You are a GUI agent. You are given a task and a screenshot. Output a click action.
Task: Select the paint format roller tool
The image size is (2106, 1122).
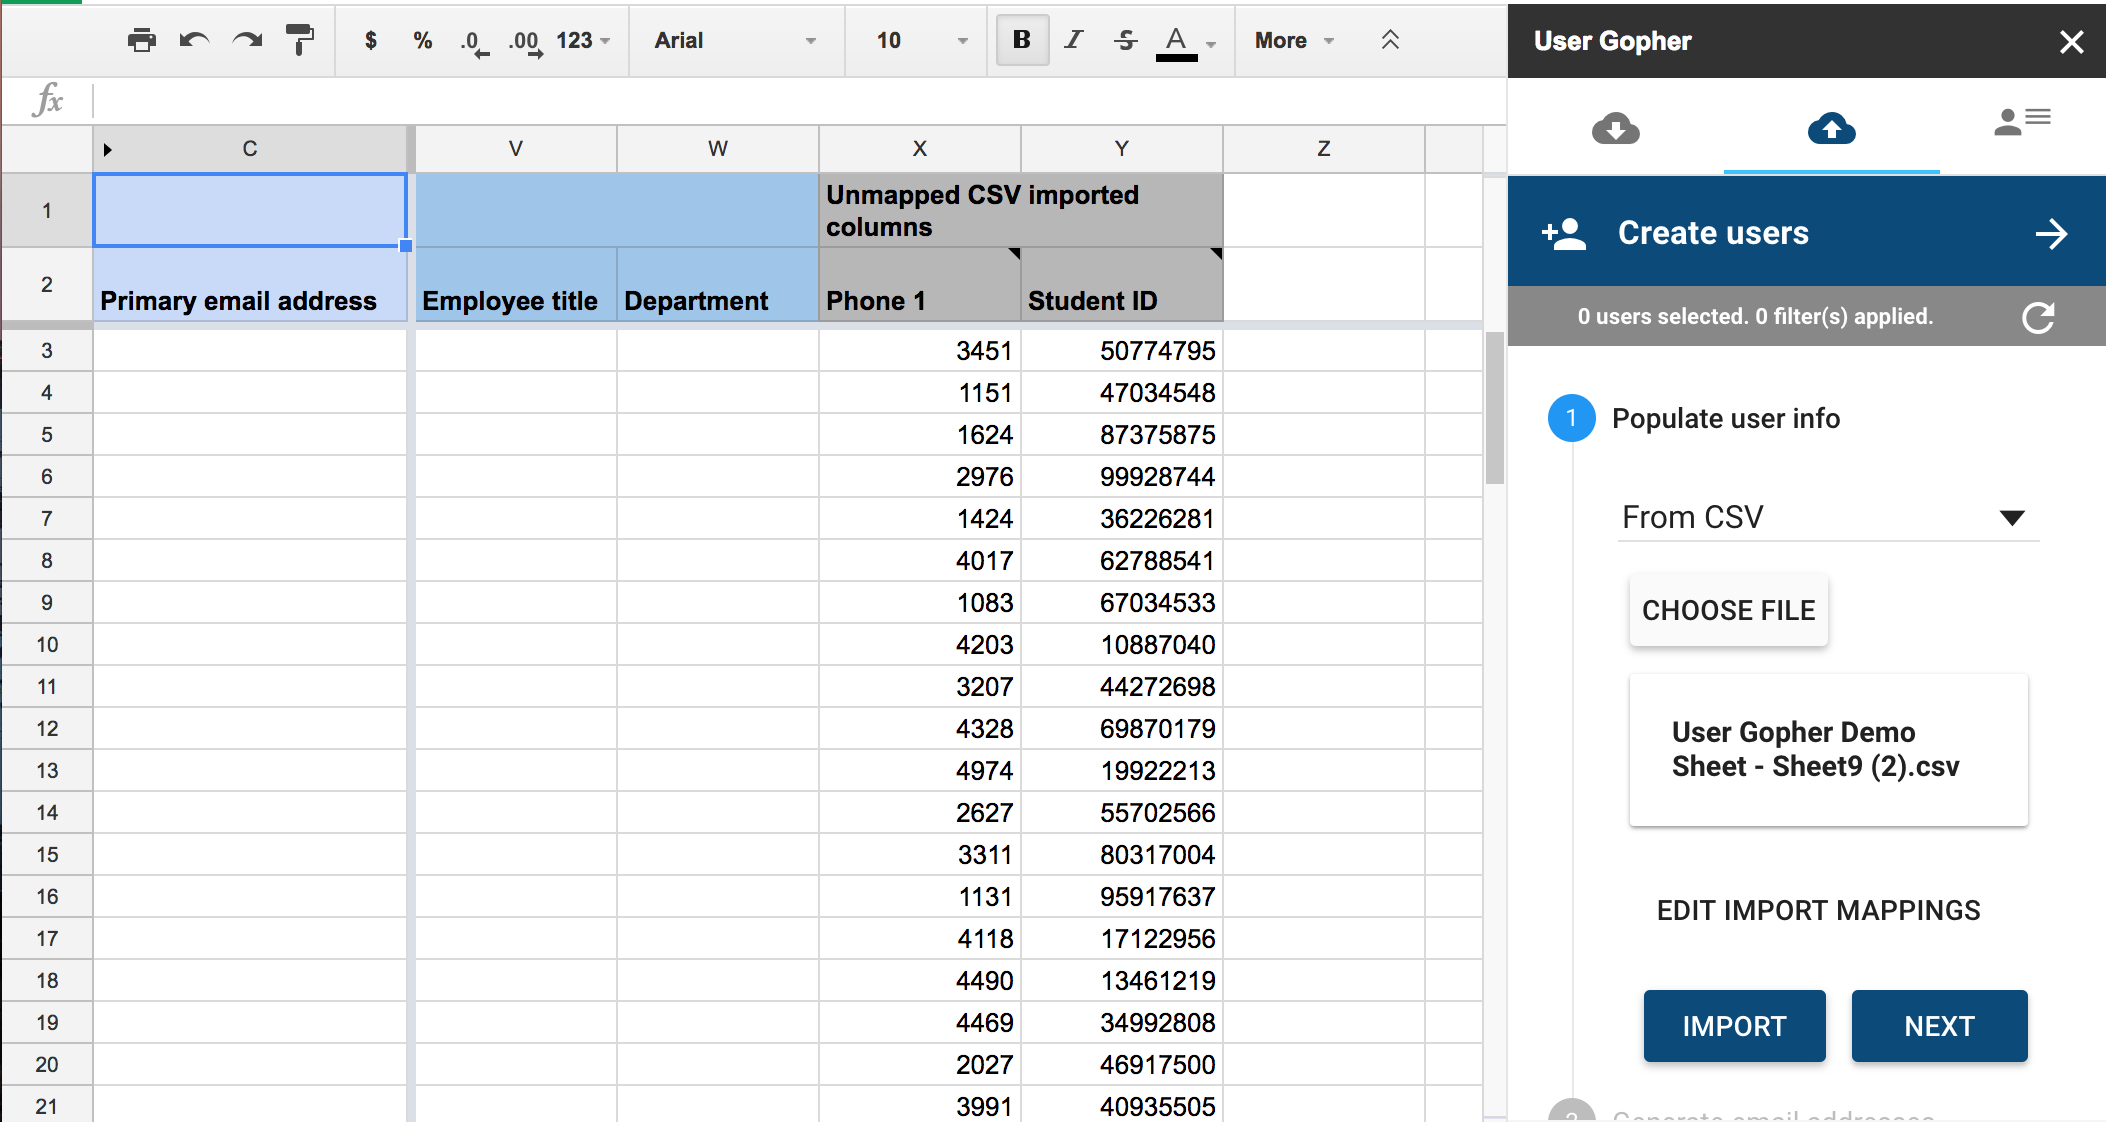(x=299, y=40)
